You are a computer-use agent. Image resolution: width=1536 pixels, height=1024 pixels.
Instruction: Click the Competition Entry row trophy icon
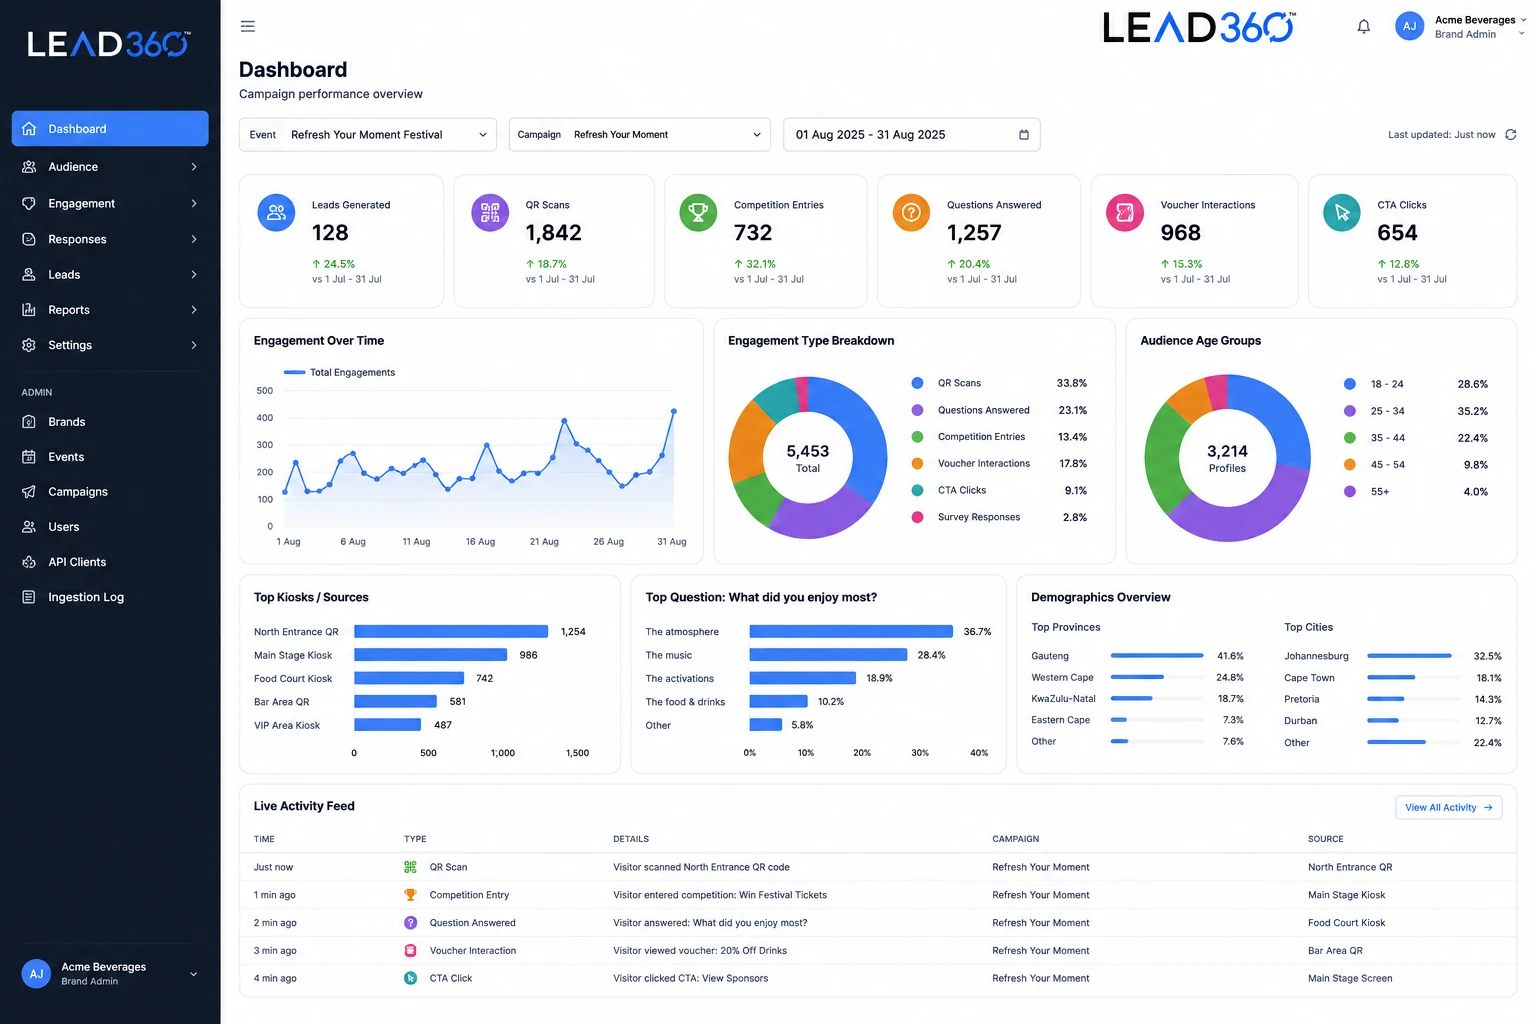point(410,895)
